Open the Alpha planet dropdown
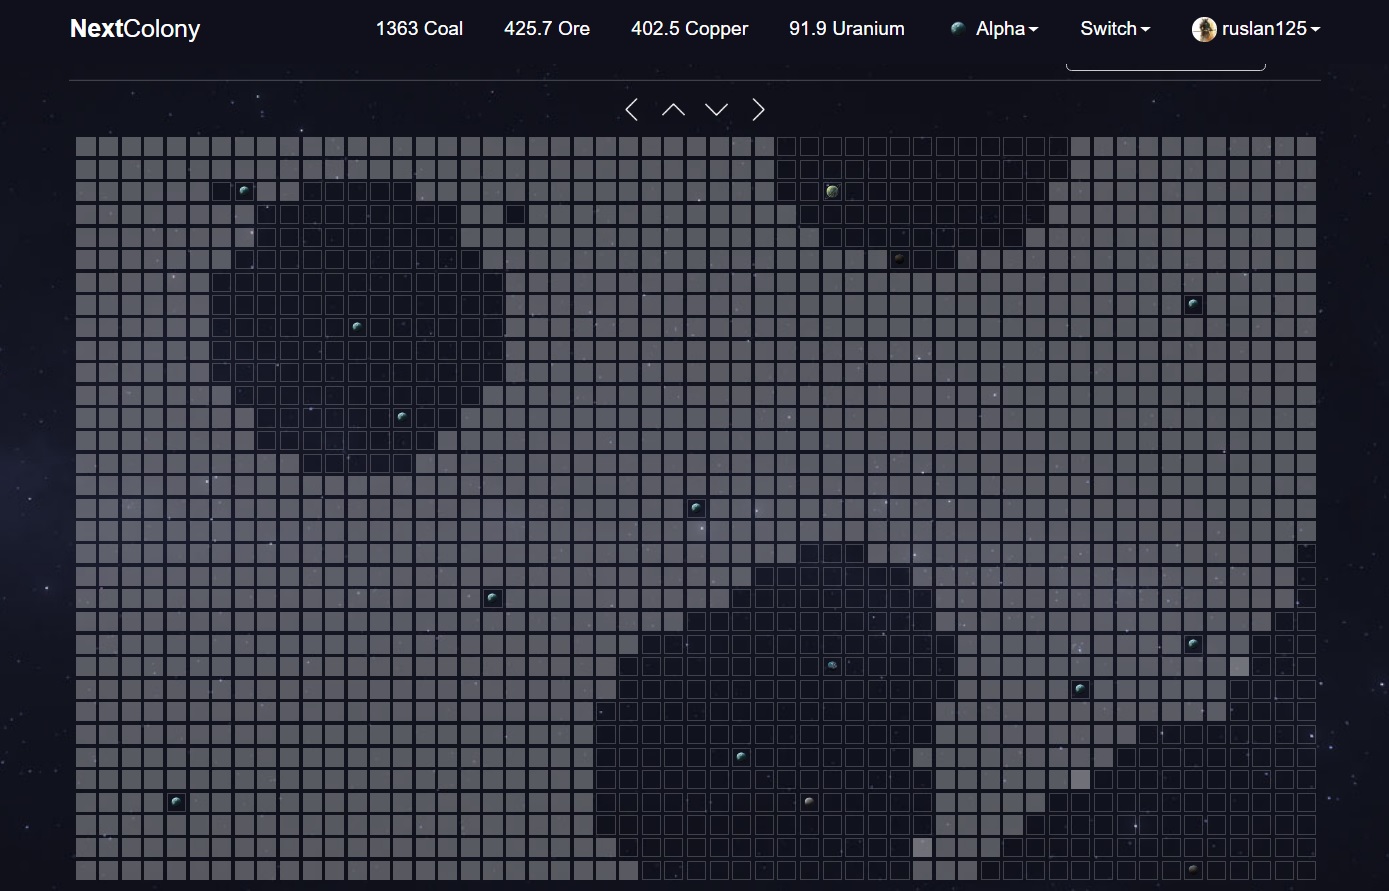1389x891 pixels. [1007, 29]
